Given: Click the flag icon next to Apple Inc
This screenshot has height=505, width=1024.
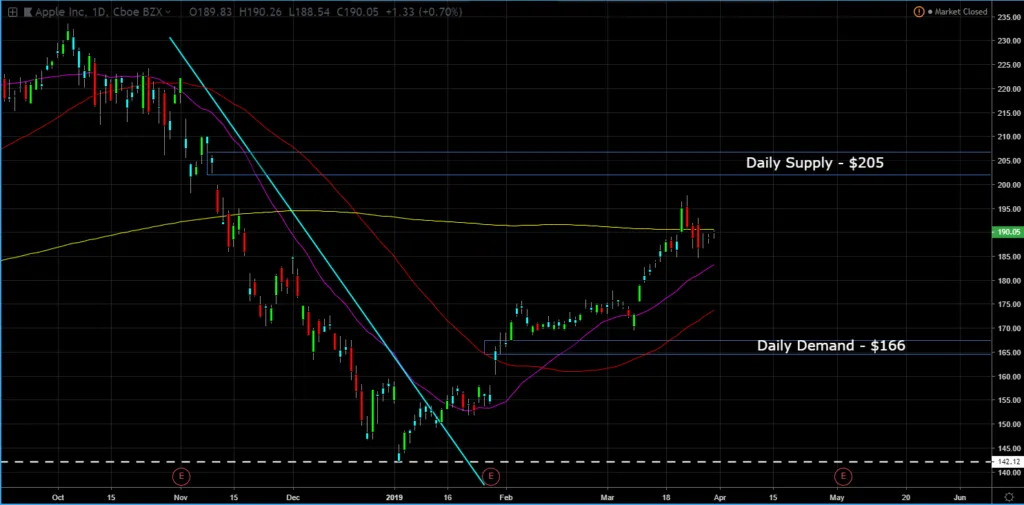Looking at the screenshot, I should point(29,12).
